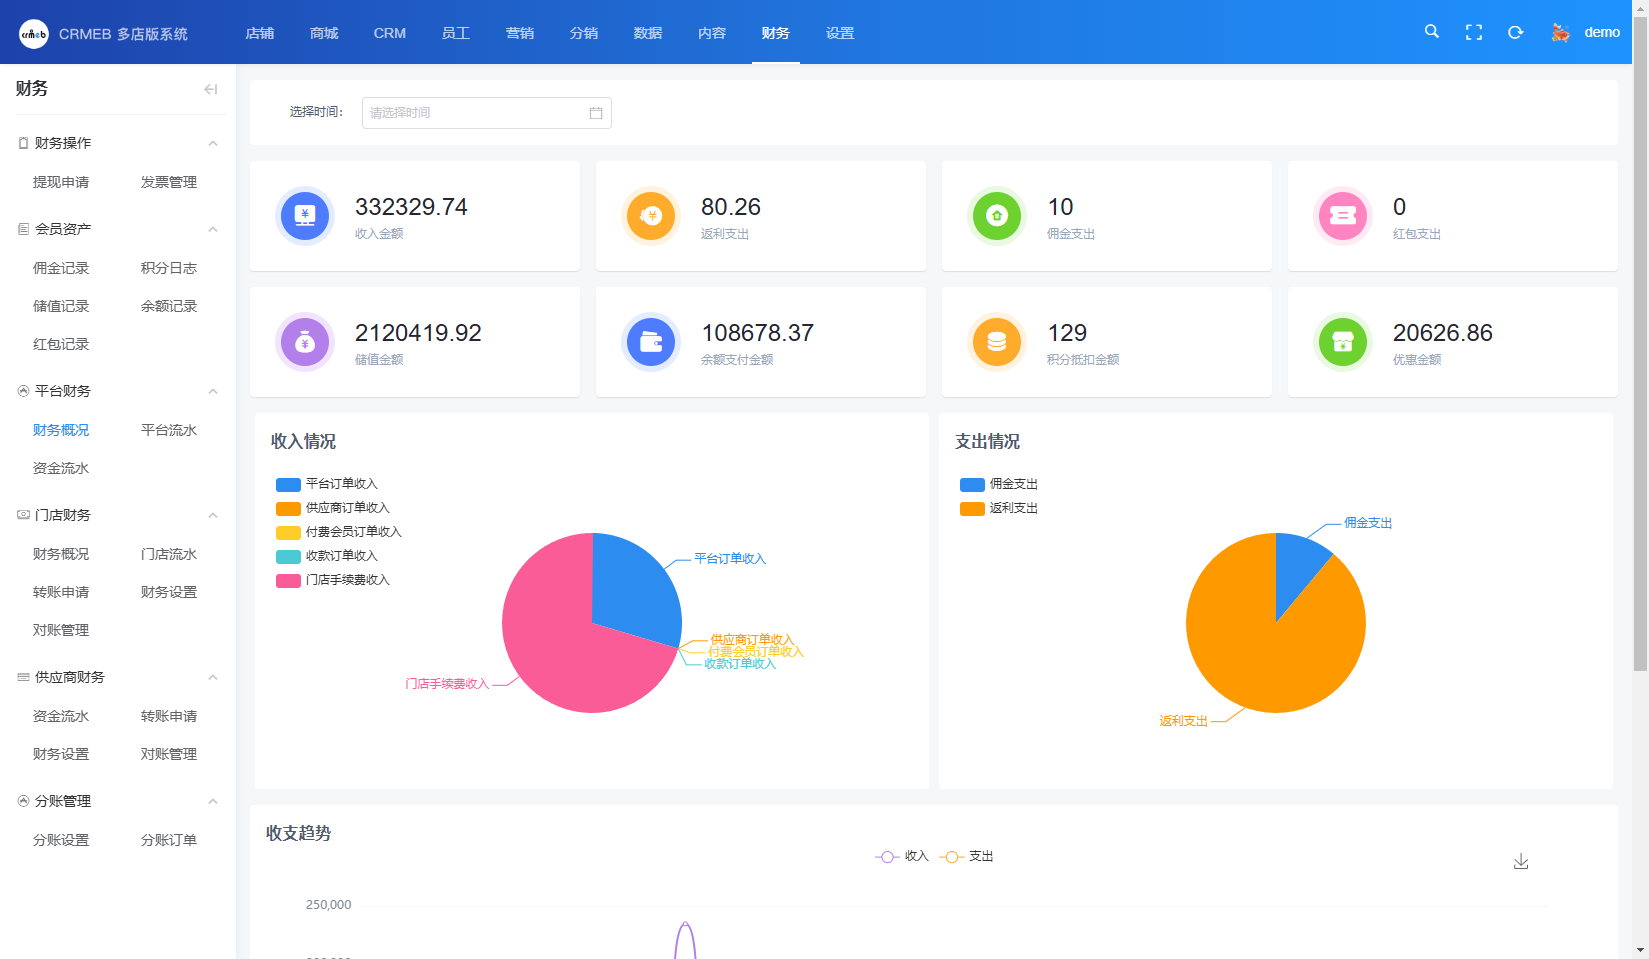
Task: Click the demo user avatar
Action: click(x=1560, y=32)
